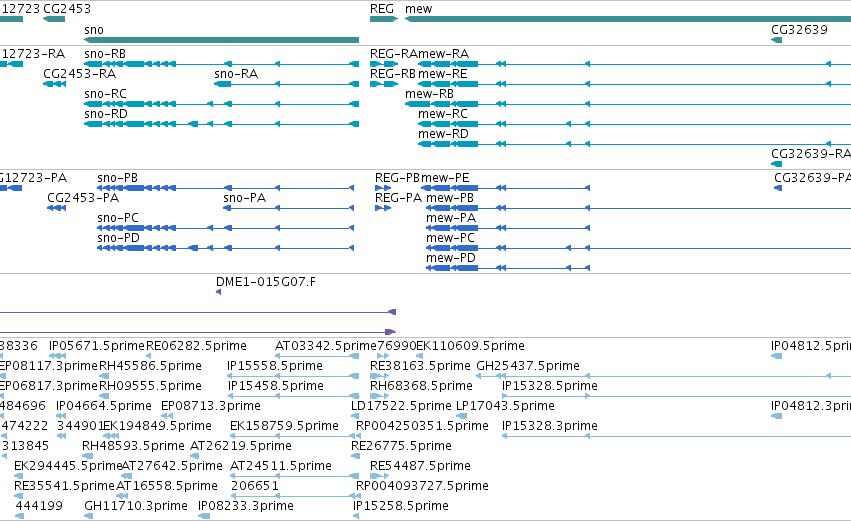
Task: Click the mew-RD transcript label
Action: pyautogui.click(x=443, y=134)
